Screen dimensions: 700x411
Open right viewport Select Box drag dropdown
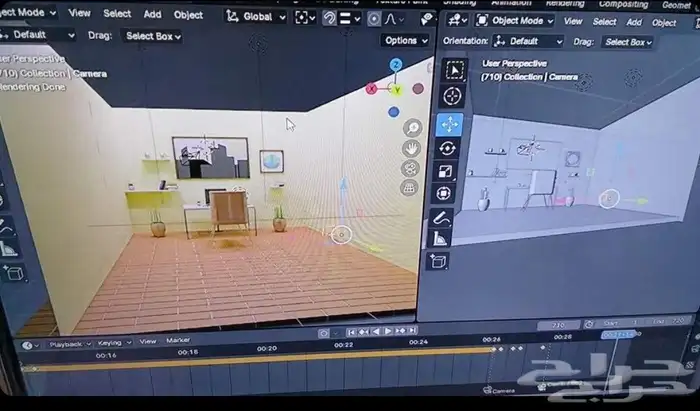coord(628,42)
